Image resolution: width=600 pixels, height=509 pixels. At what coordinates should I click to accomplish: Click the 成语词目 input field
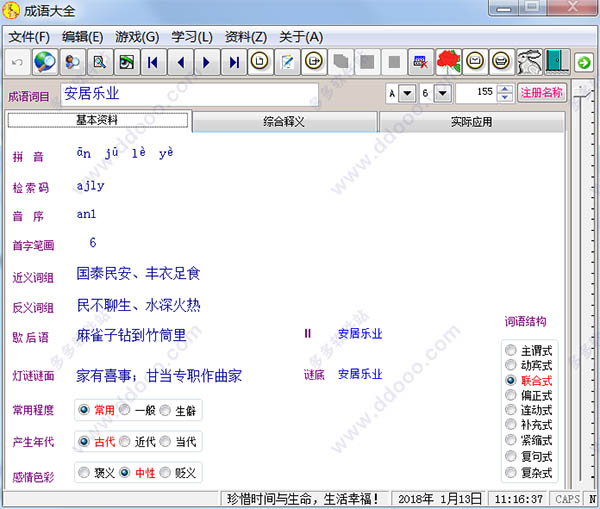(189, 94)
